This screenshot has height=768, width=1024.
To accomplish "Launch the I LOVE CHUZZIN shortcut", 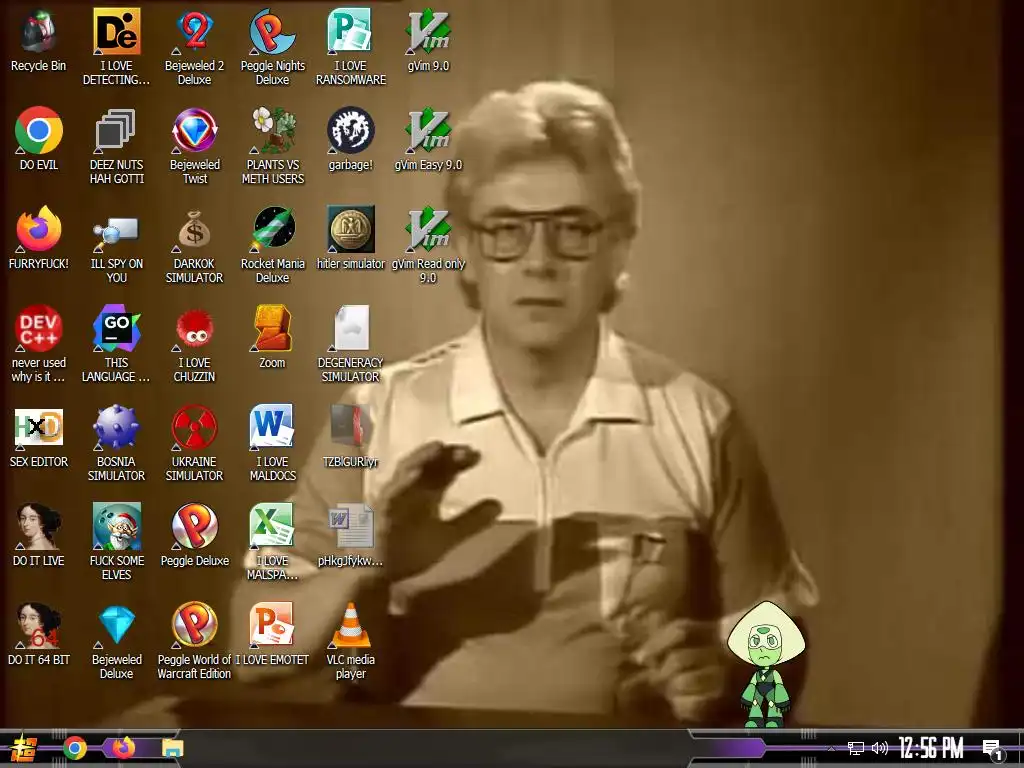I will click(194, 328).
